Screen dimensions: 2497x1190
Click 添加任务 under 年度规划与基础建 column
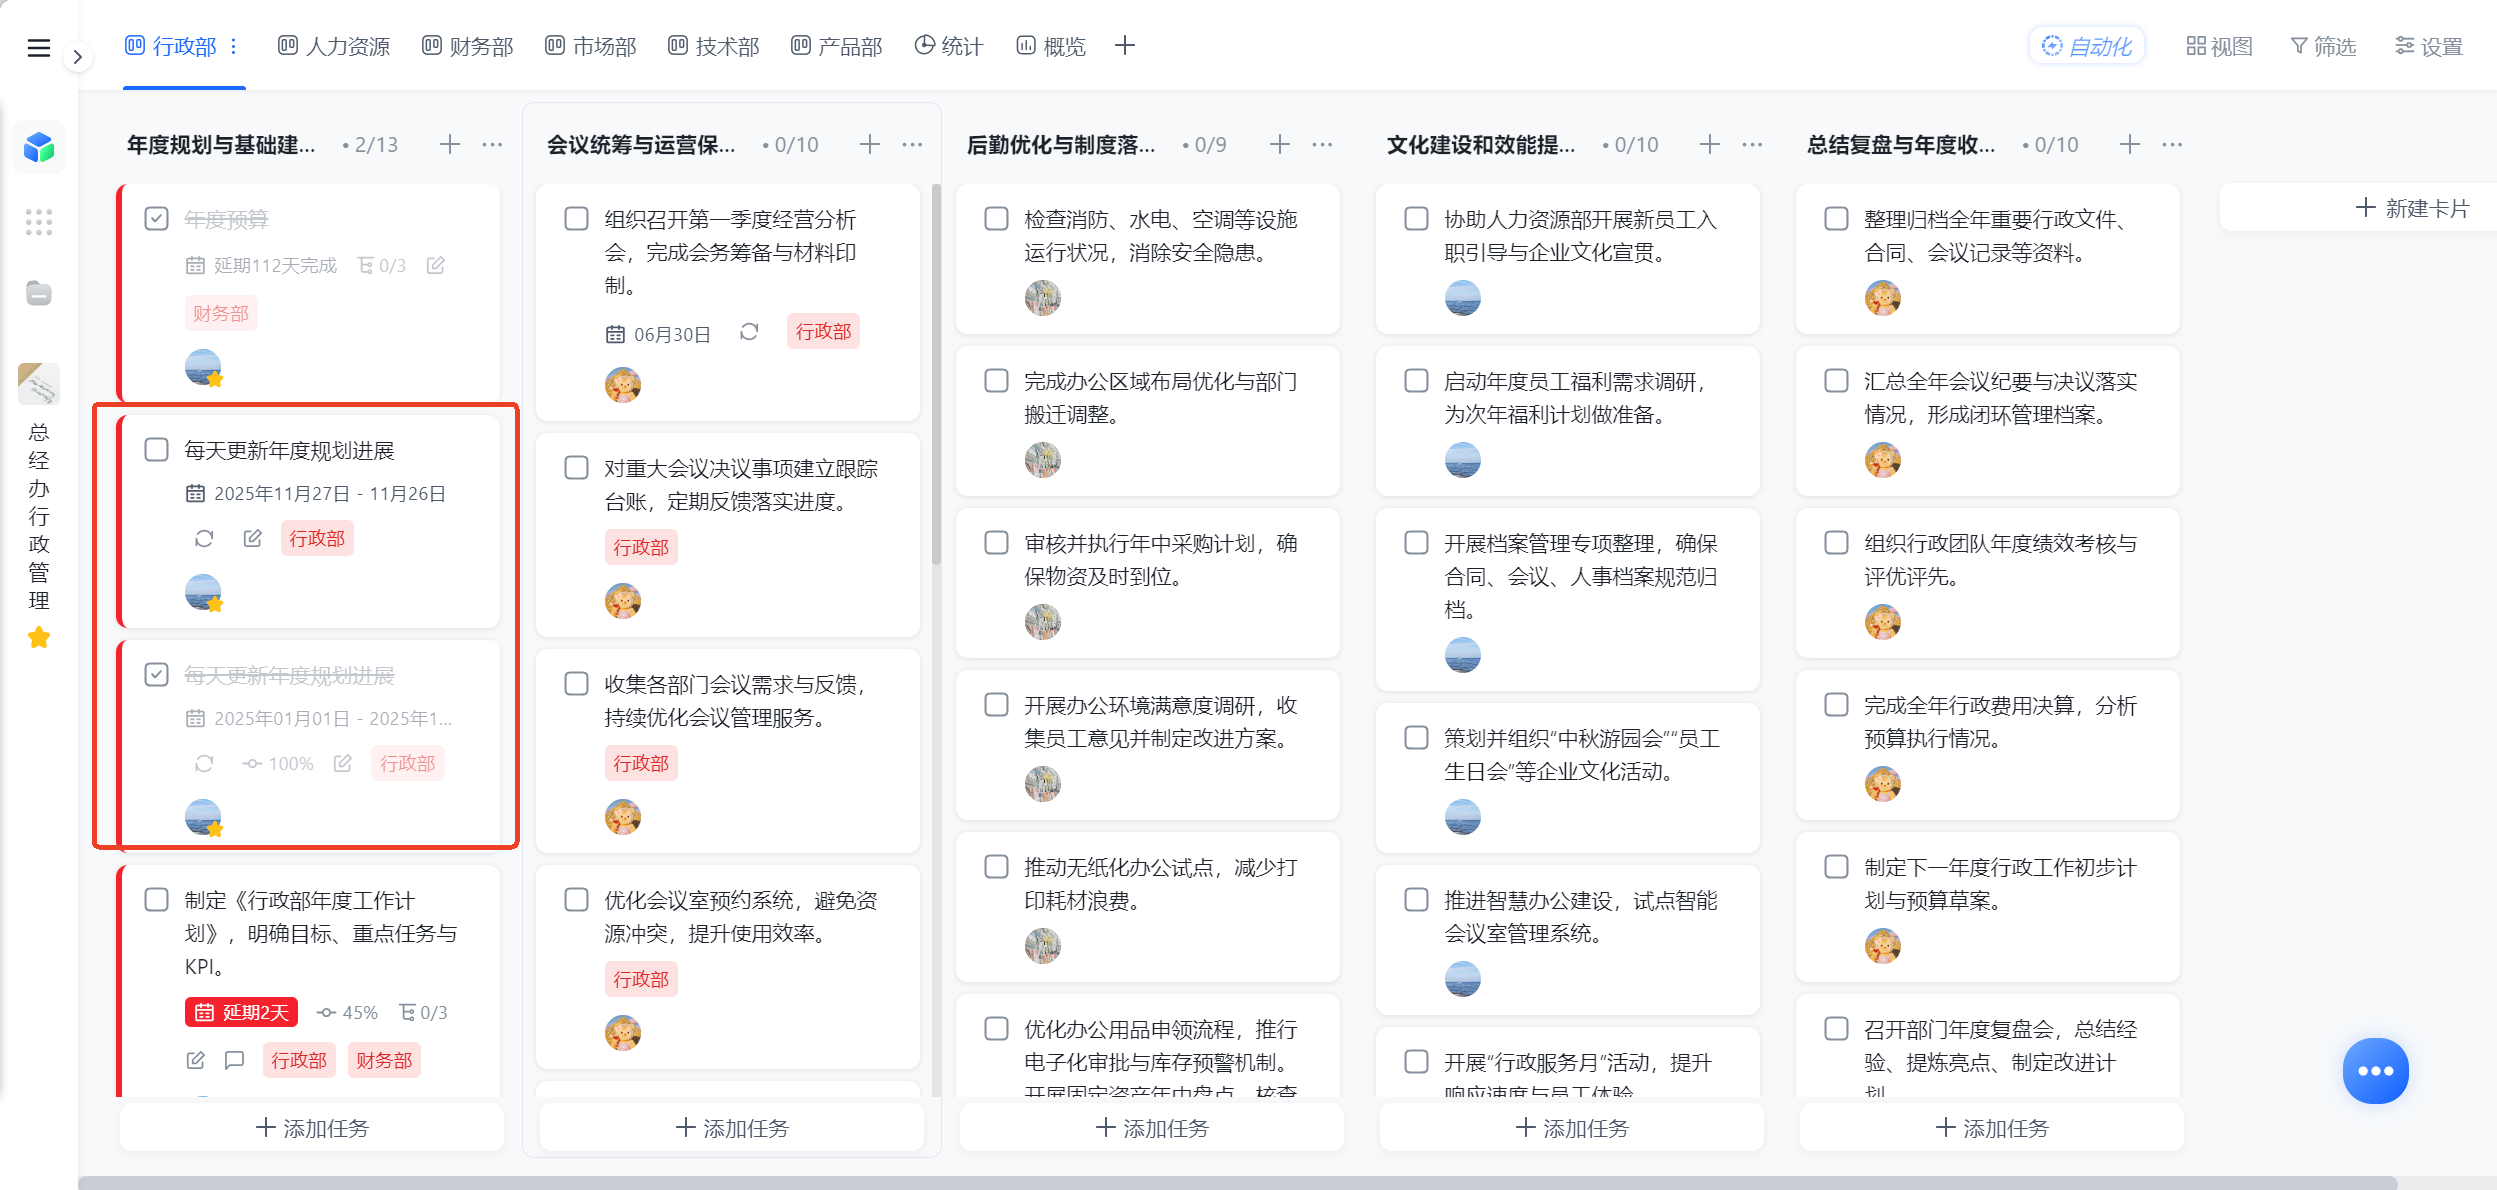click(312, 1128)
